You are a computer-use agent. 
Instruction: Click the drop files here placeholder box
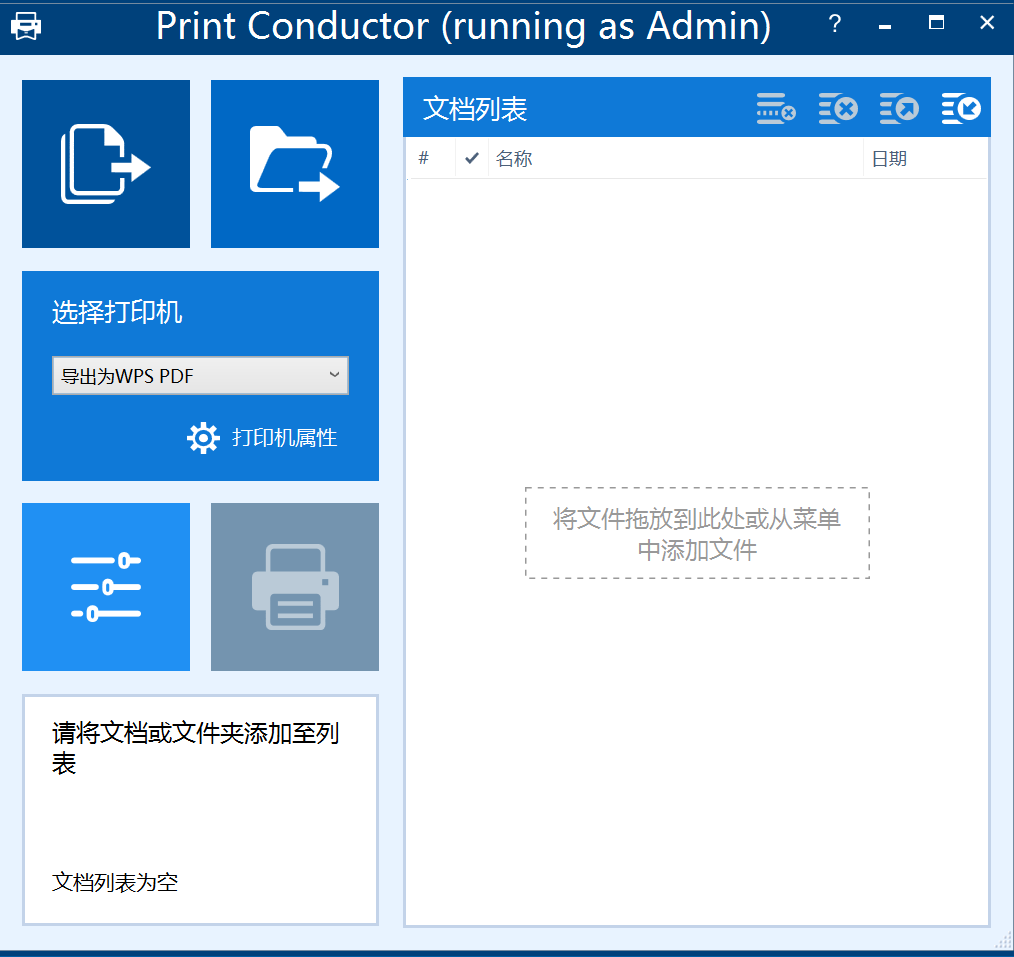[697, 533]
